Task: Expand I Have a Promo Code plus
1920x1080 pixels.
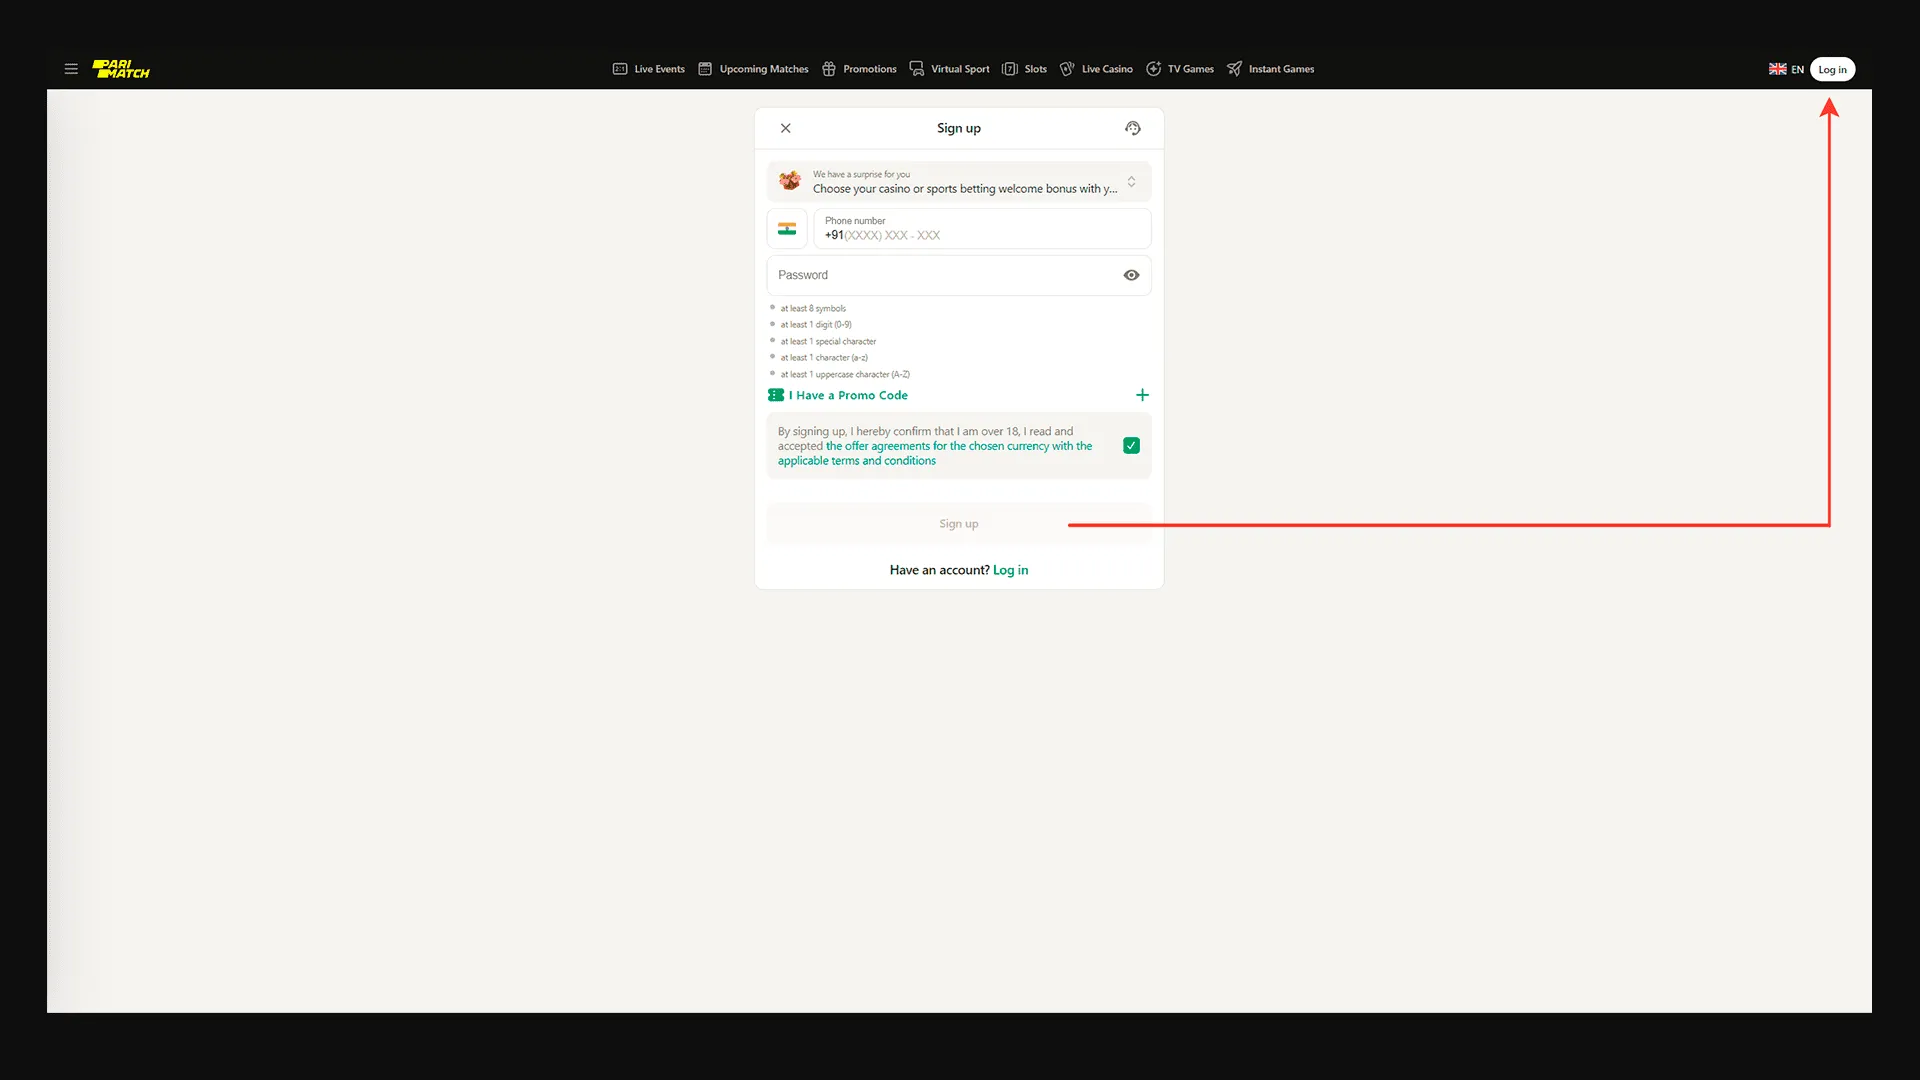Action: [x=1142, y=395]
